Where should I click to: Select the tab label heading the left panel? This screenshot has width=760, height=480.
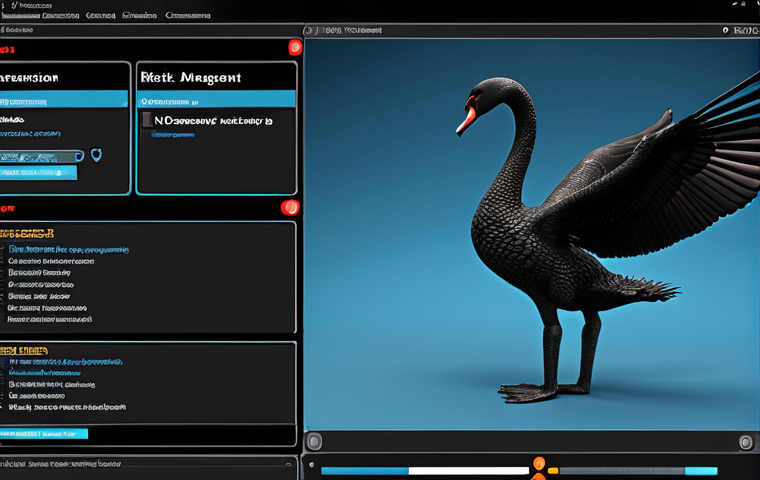17,30
